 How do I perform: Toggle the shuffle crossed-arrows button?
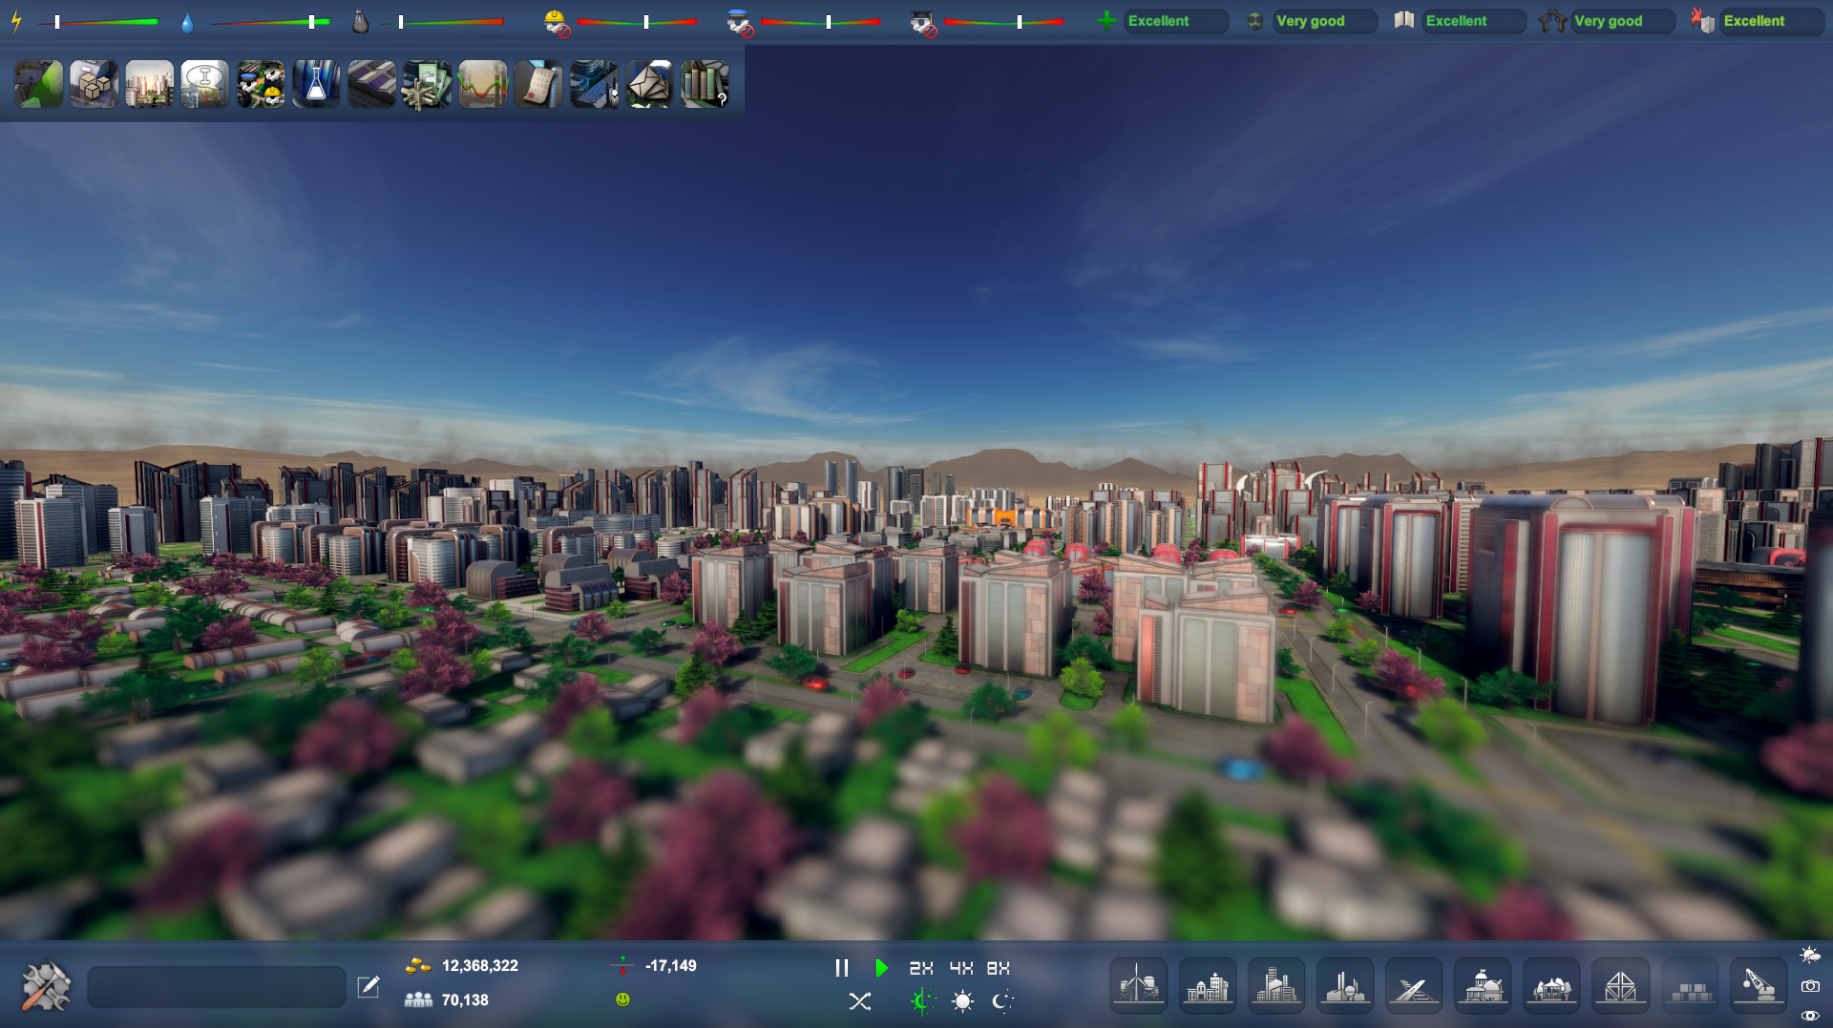pyautogui.click(x=860, y=1001)
